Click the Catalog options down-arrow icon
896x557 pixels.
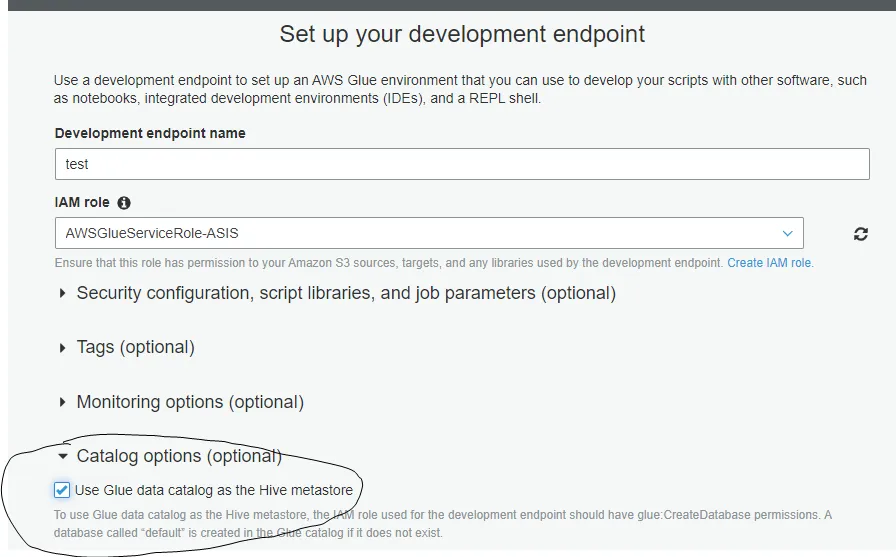(x=63, y=456)
